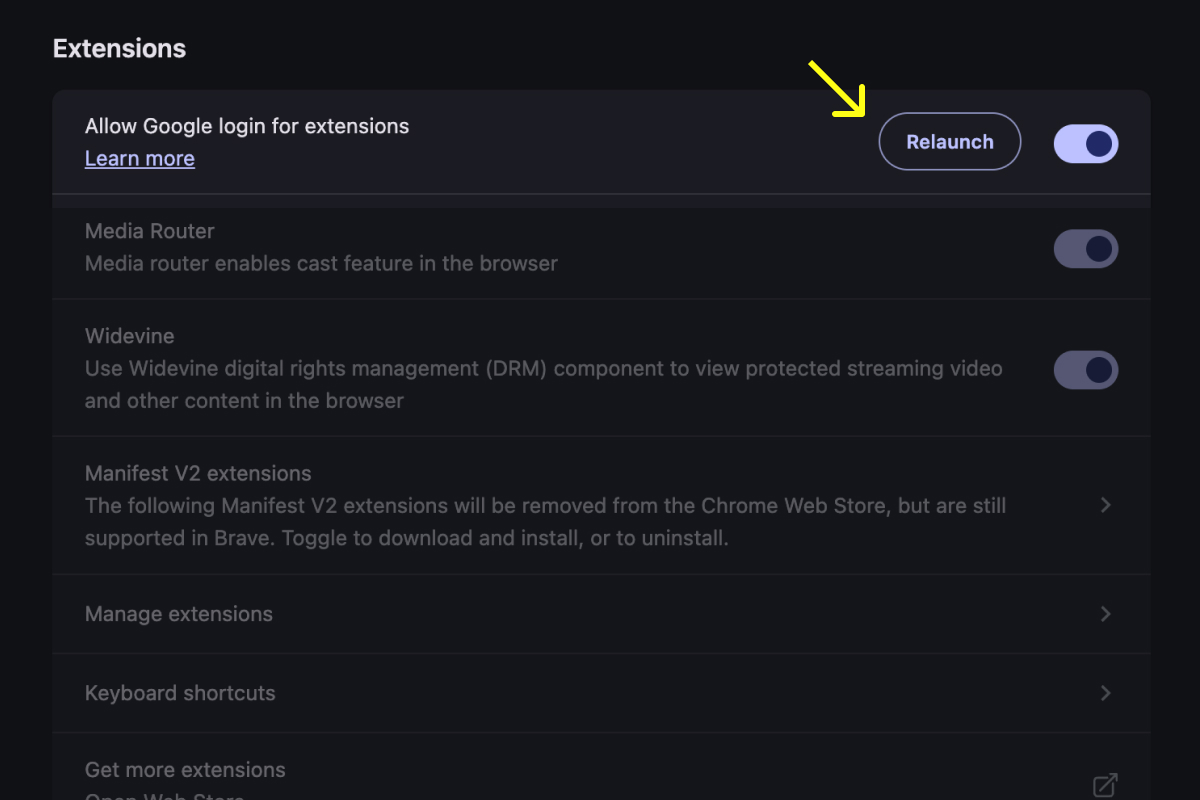The image size is (1200, 800).
Task: Follow the Learn more link
Action: click(139, 158)
